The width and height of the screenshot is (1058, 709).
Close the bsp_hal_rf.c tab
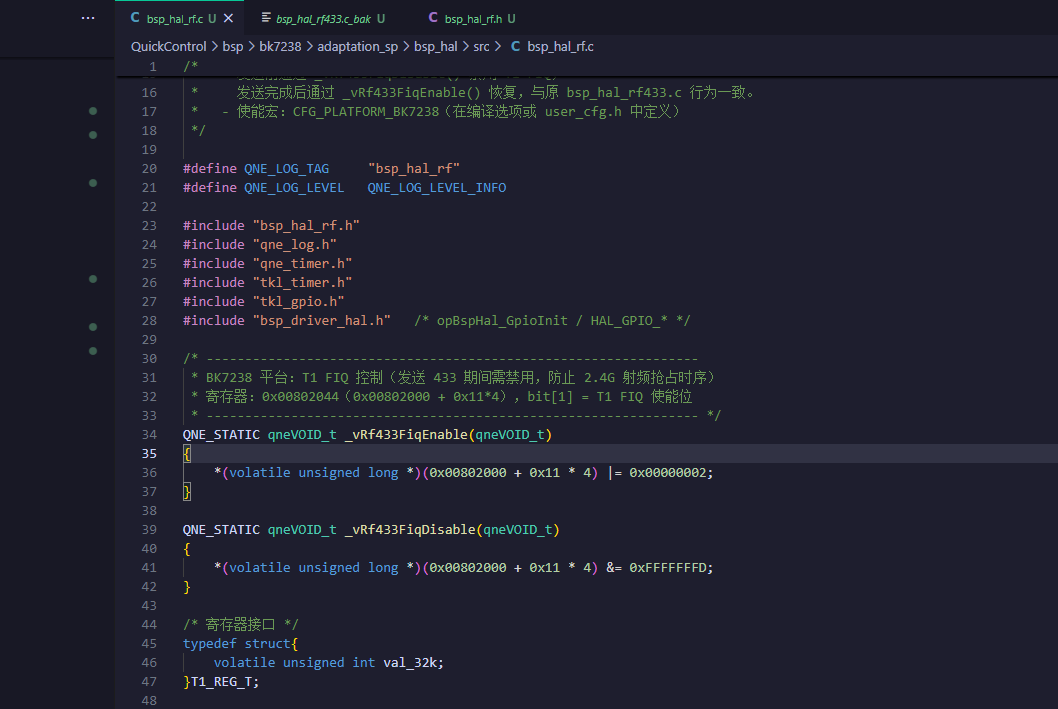229,18
